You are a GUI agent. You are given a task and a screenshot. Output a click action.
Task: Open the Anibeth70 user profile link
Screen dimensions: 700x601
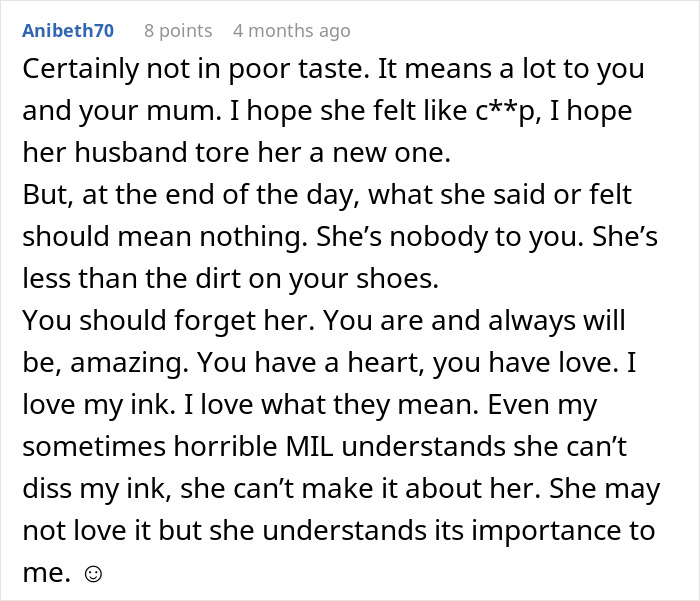point(68,30)
